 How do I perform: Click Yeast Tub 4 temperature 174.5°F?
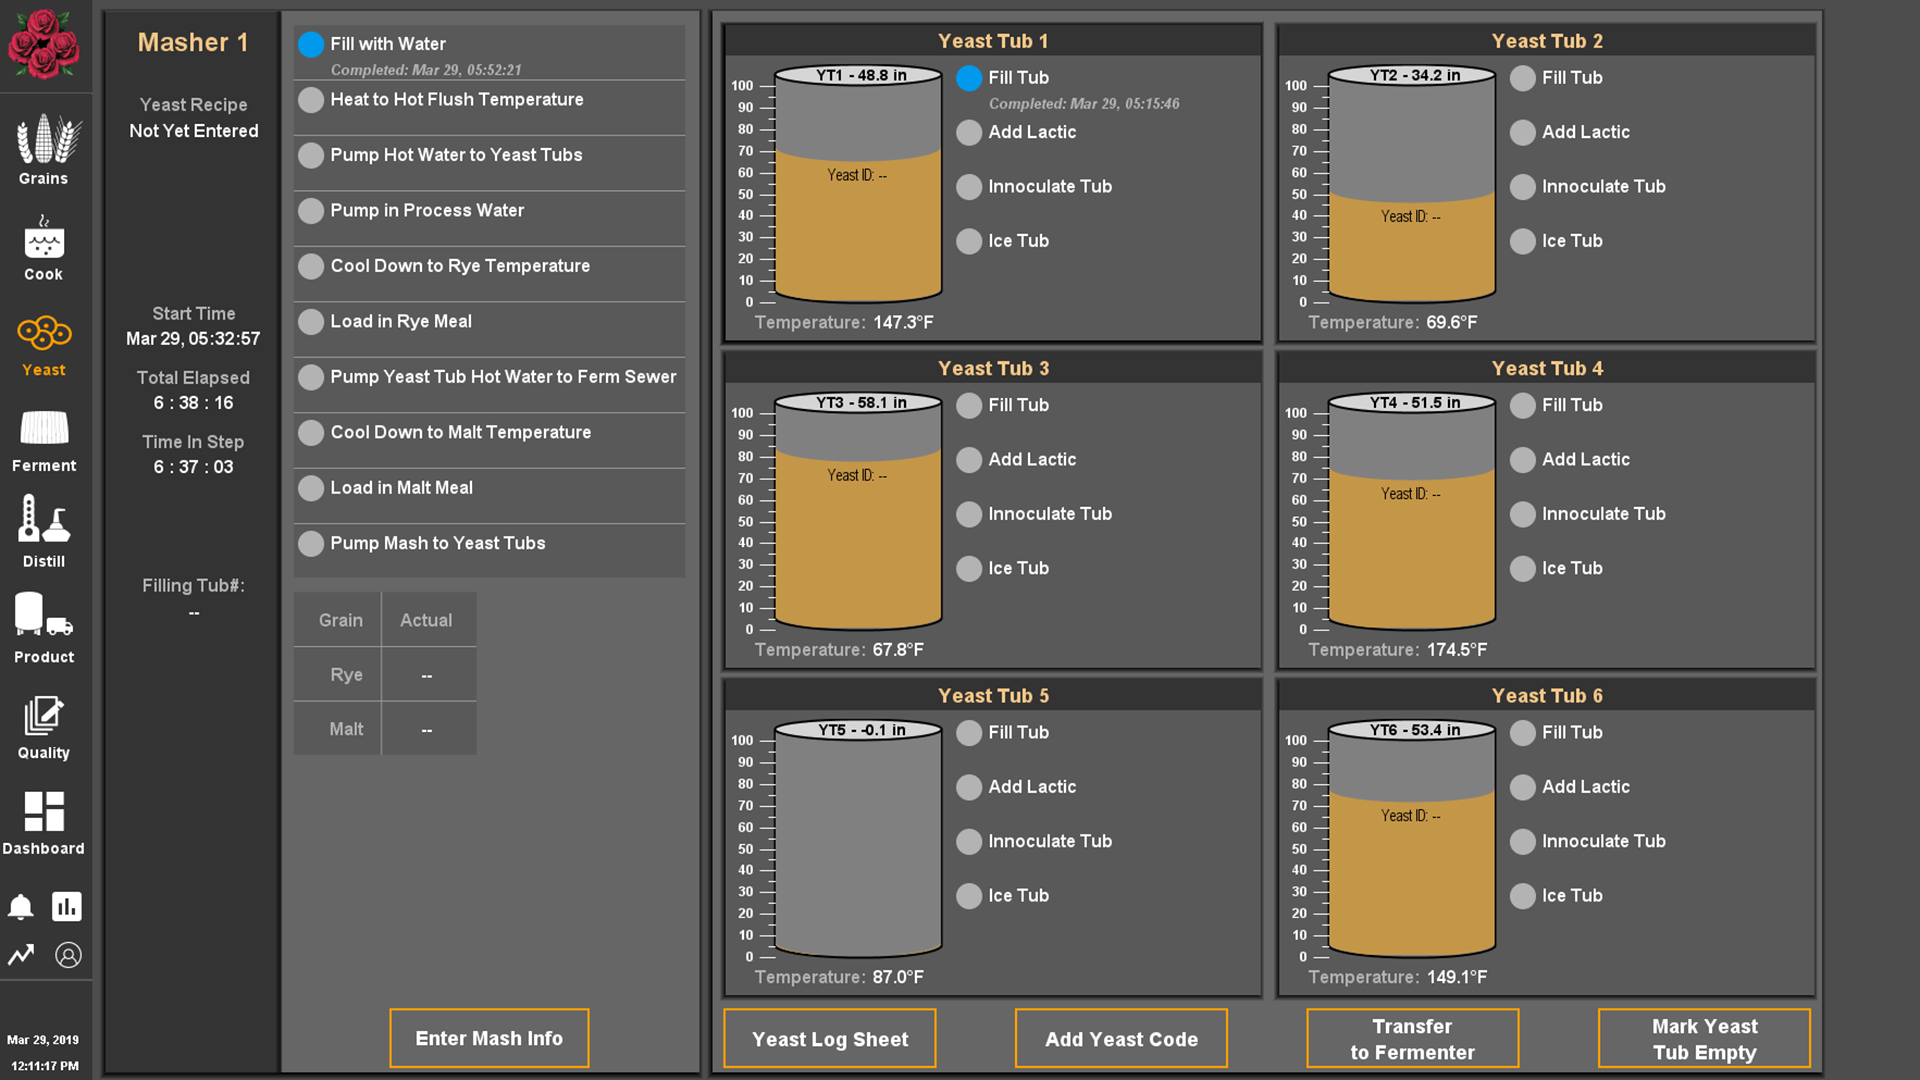coord(1456,650)
